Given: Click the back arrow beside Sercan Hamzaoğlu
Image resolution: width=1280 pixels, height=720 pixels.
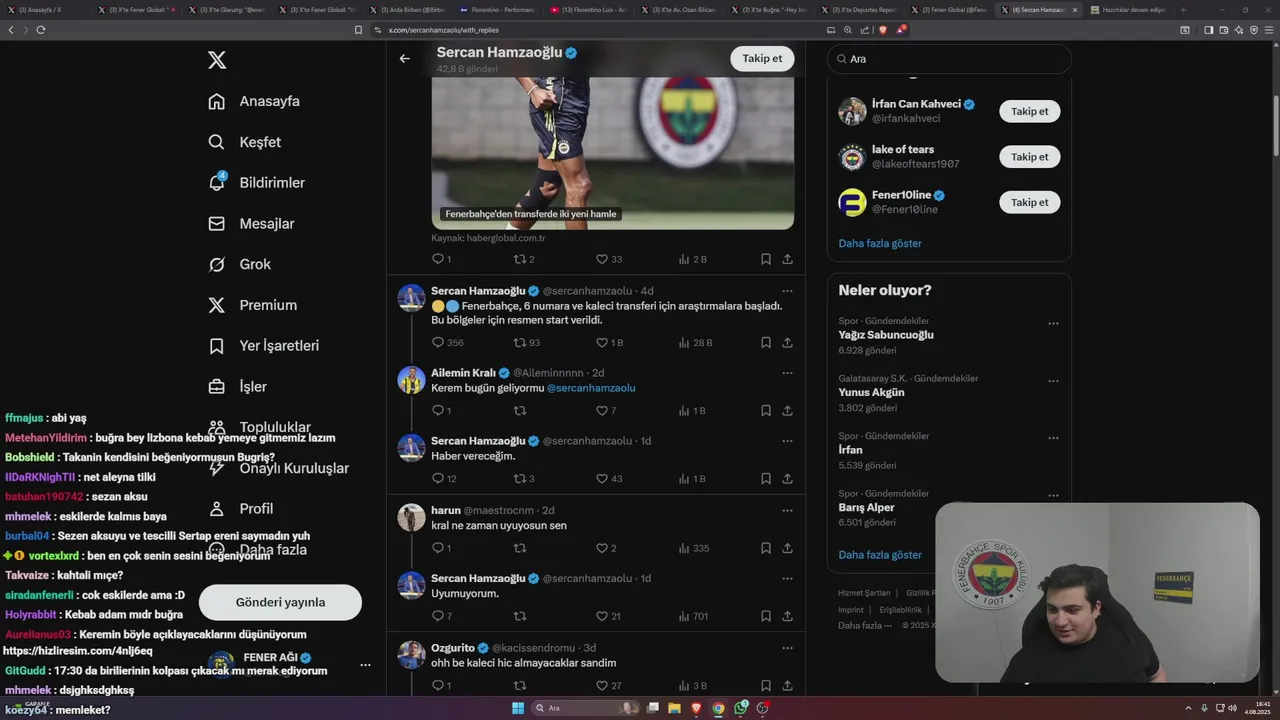Looking at the screenshot, I should coord(404,58).
